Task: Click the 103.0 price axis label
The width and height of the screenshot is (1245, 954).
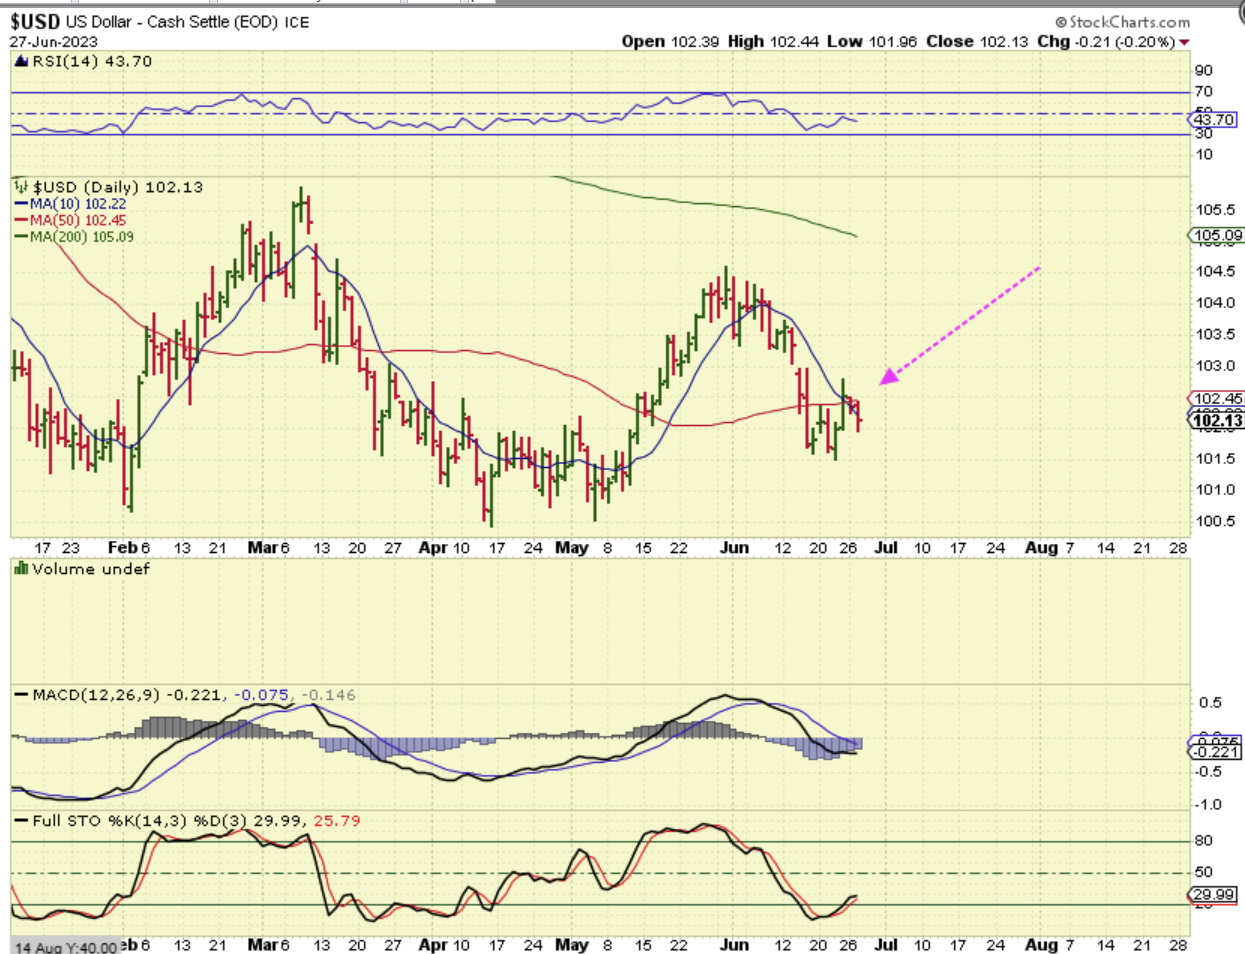Action: click(1214, 365)
